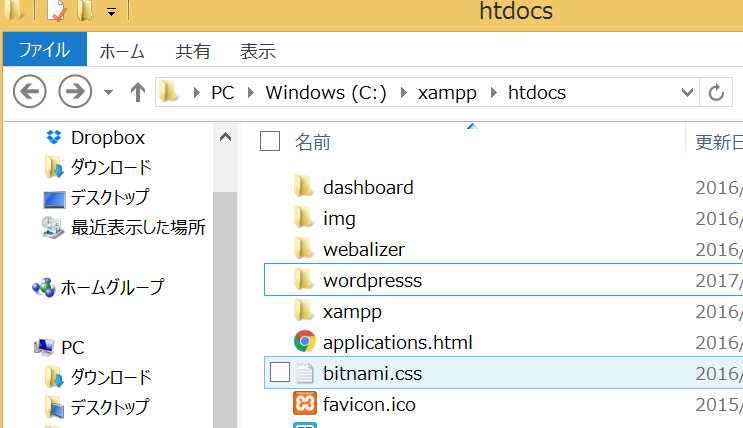The height and width of the screenshot is (428, 743).
Task: Open the Customize Quick Access Toolbar dropdown
Action: [111, 12]
